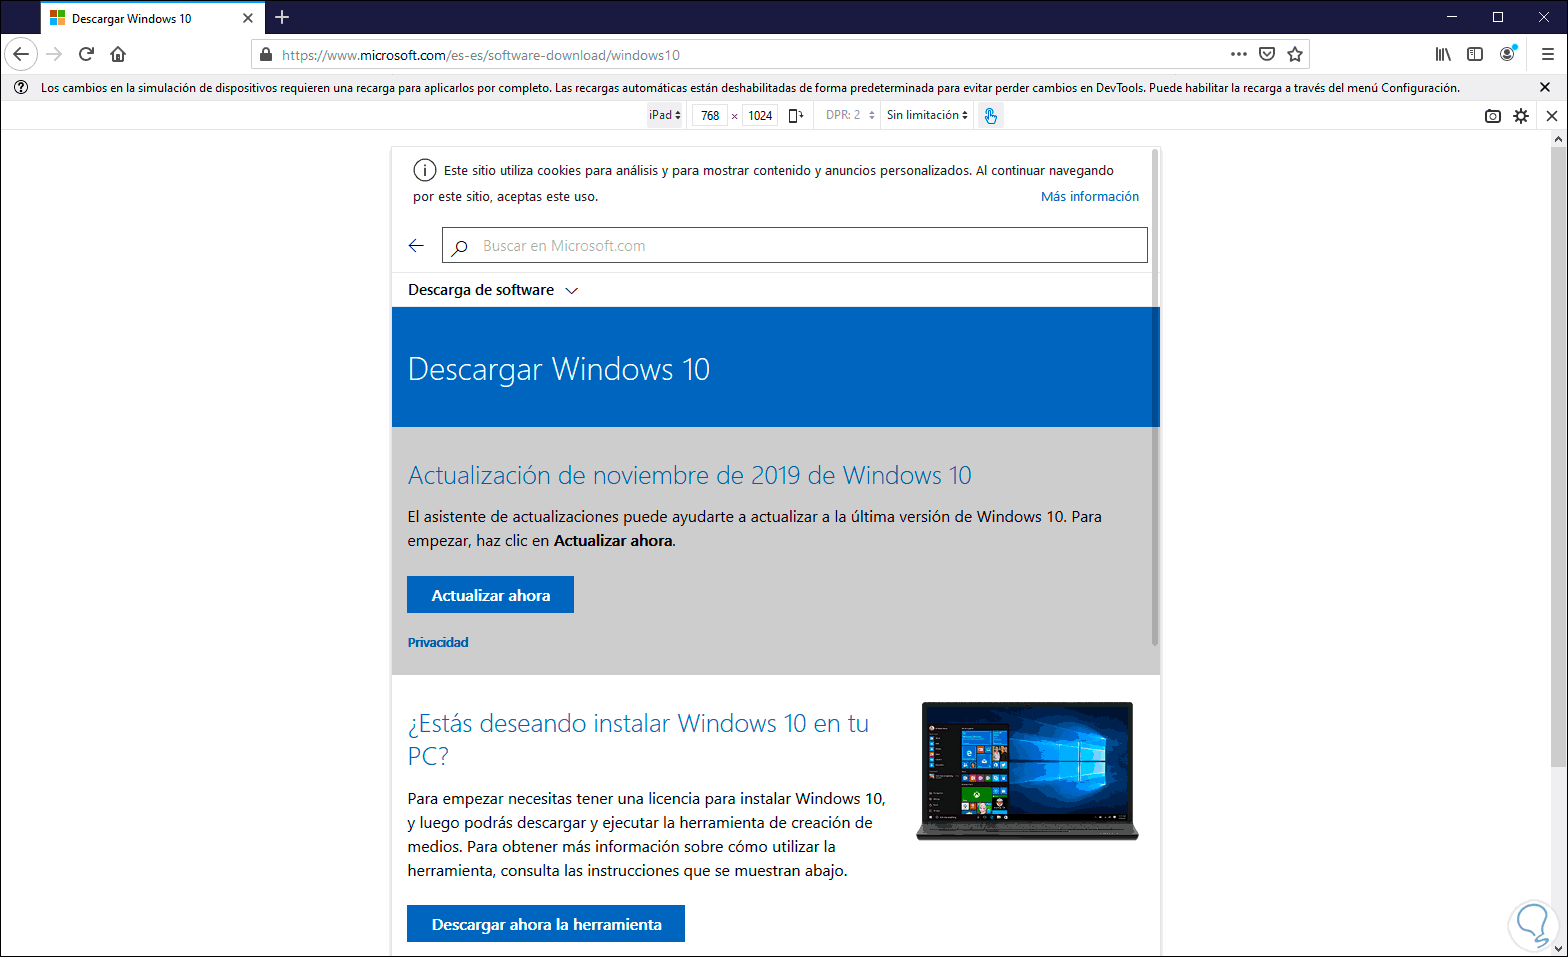Open a new browser tab
This screenshot has height=957, width=1568.
[282, 17]
